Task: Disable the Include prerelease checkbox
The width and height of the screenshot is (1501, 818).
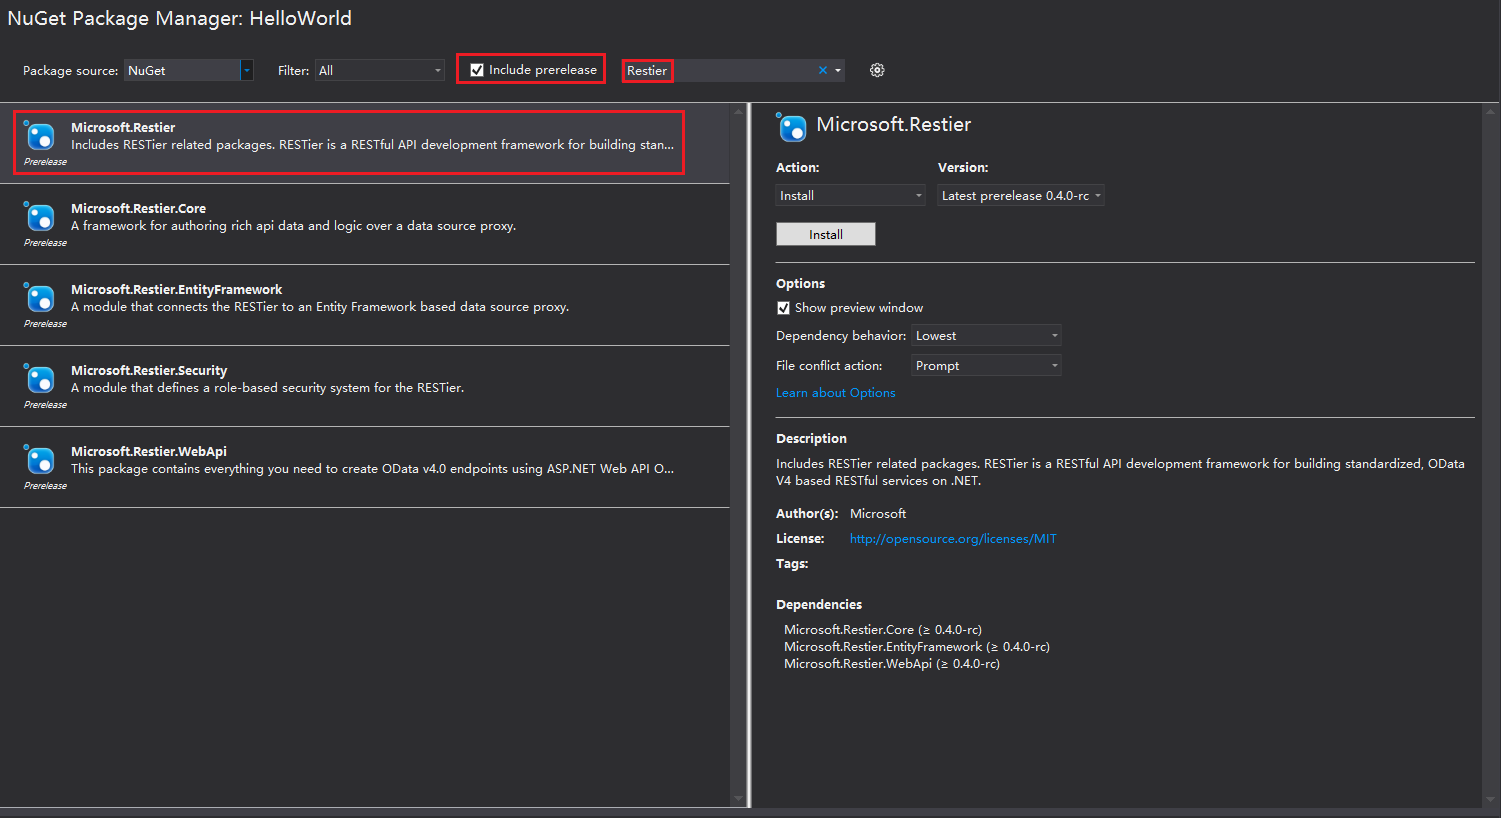Action: pos(477,70)
